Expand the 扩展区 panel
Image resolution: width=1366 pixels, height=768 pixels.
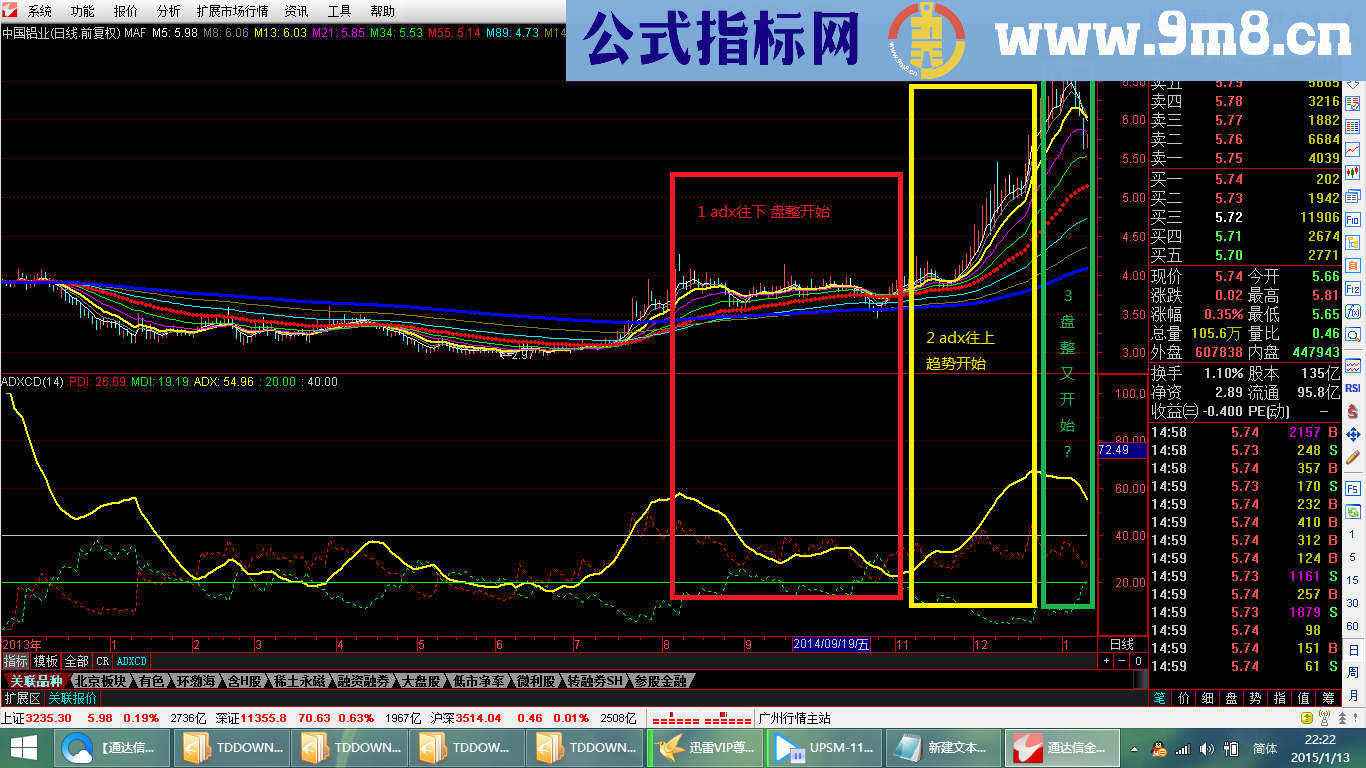(x=21, y=698)
